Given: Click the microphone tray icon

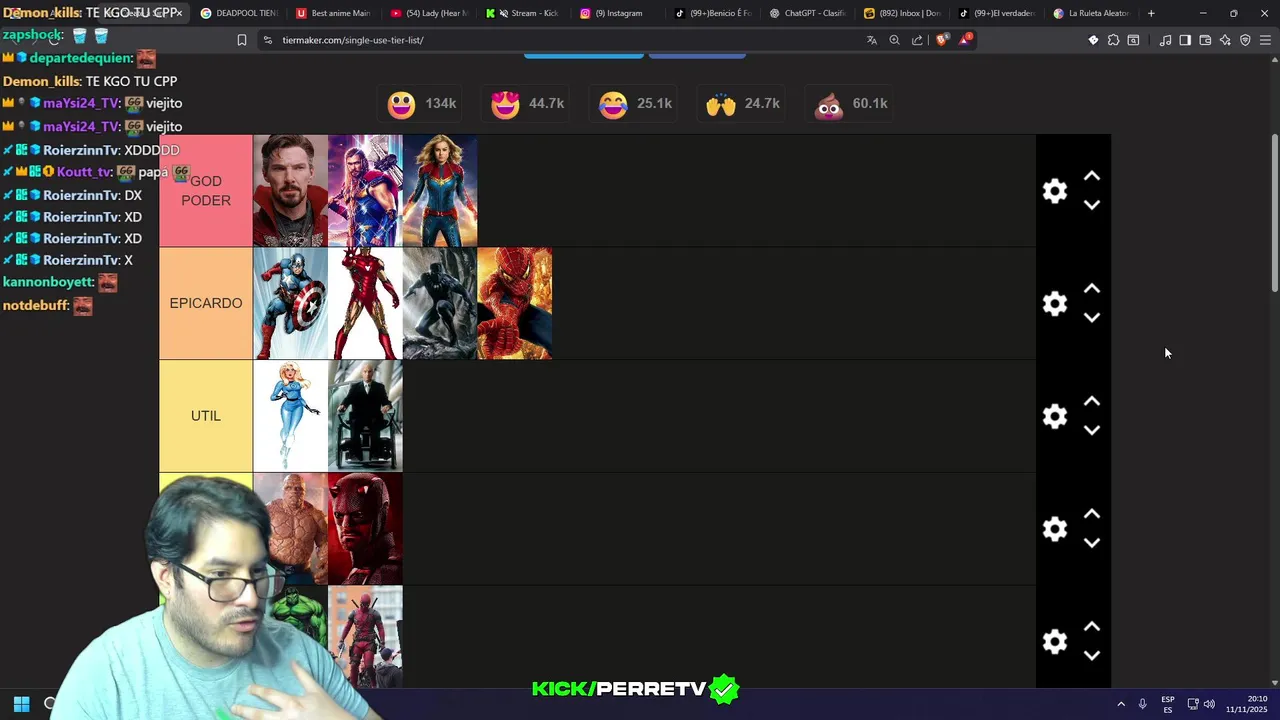Looking at the screenshot, I should coord(1142,704).
